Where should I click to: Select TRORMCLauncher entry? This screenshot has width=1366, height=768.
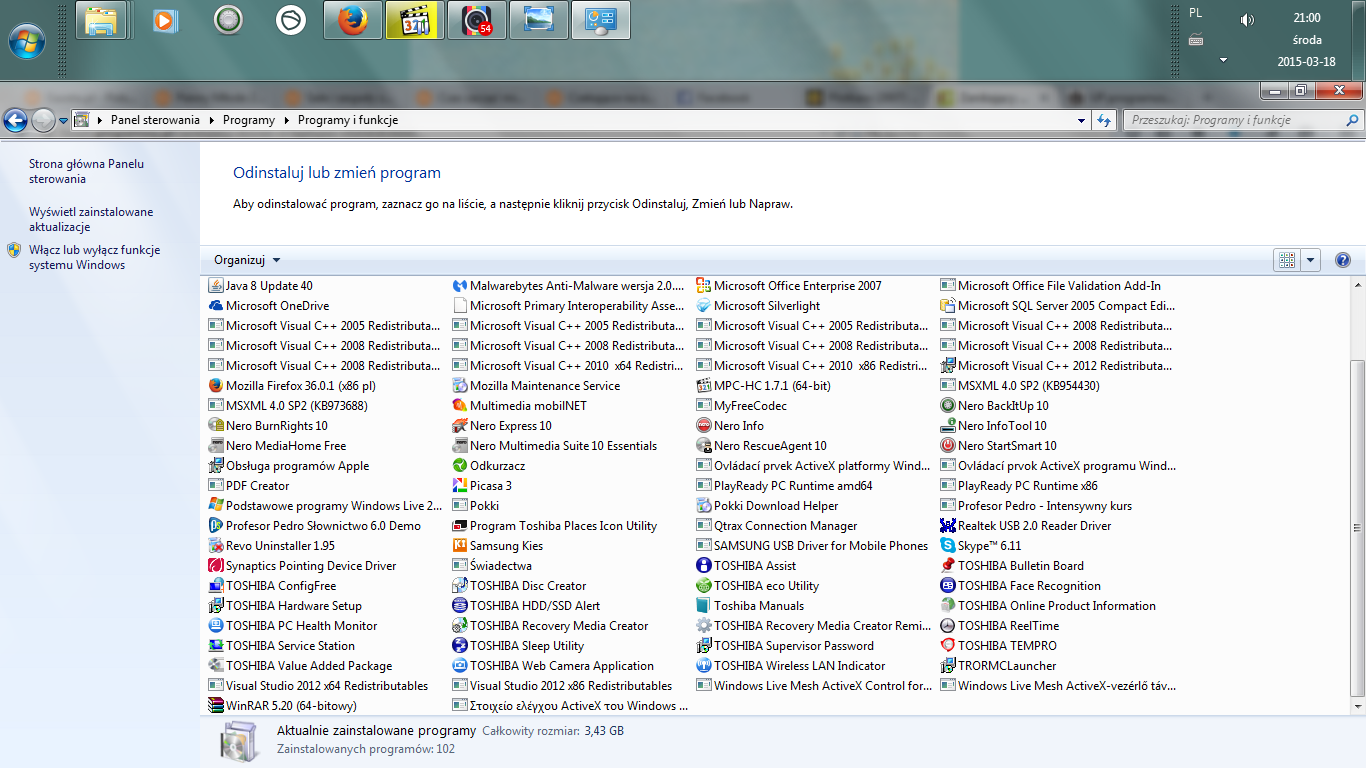(x=999, y=666)
